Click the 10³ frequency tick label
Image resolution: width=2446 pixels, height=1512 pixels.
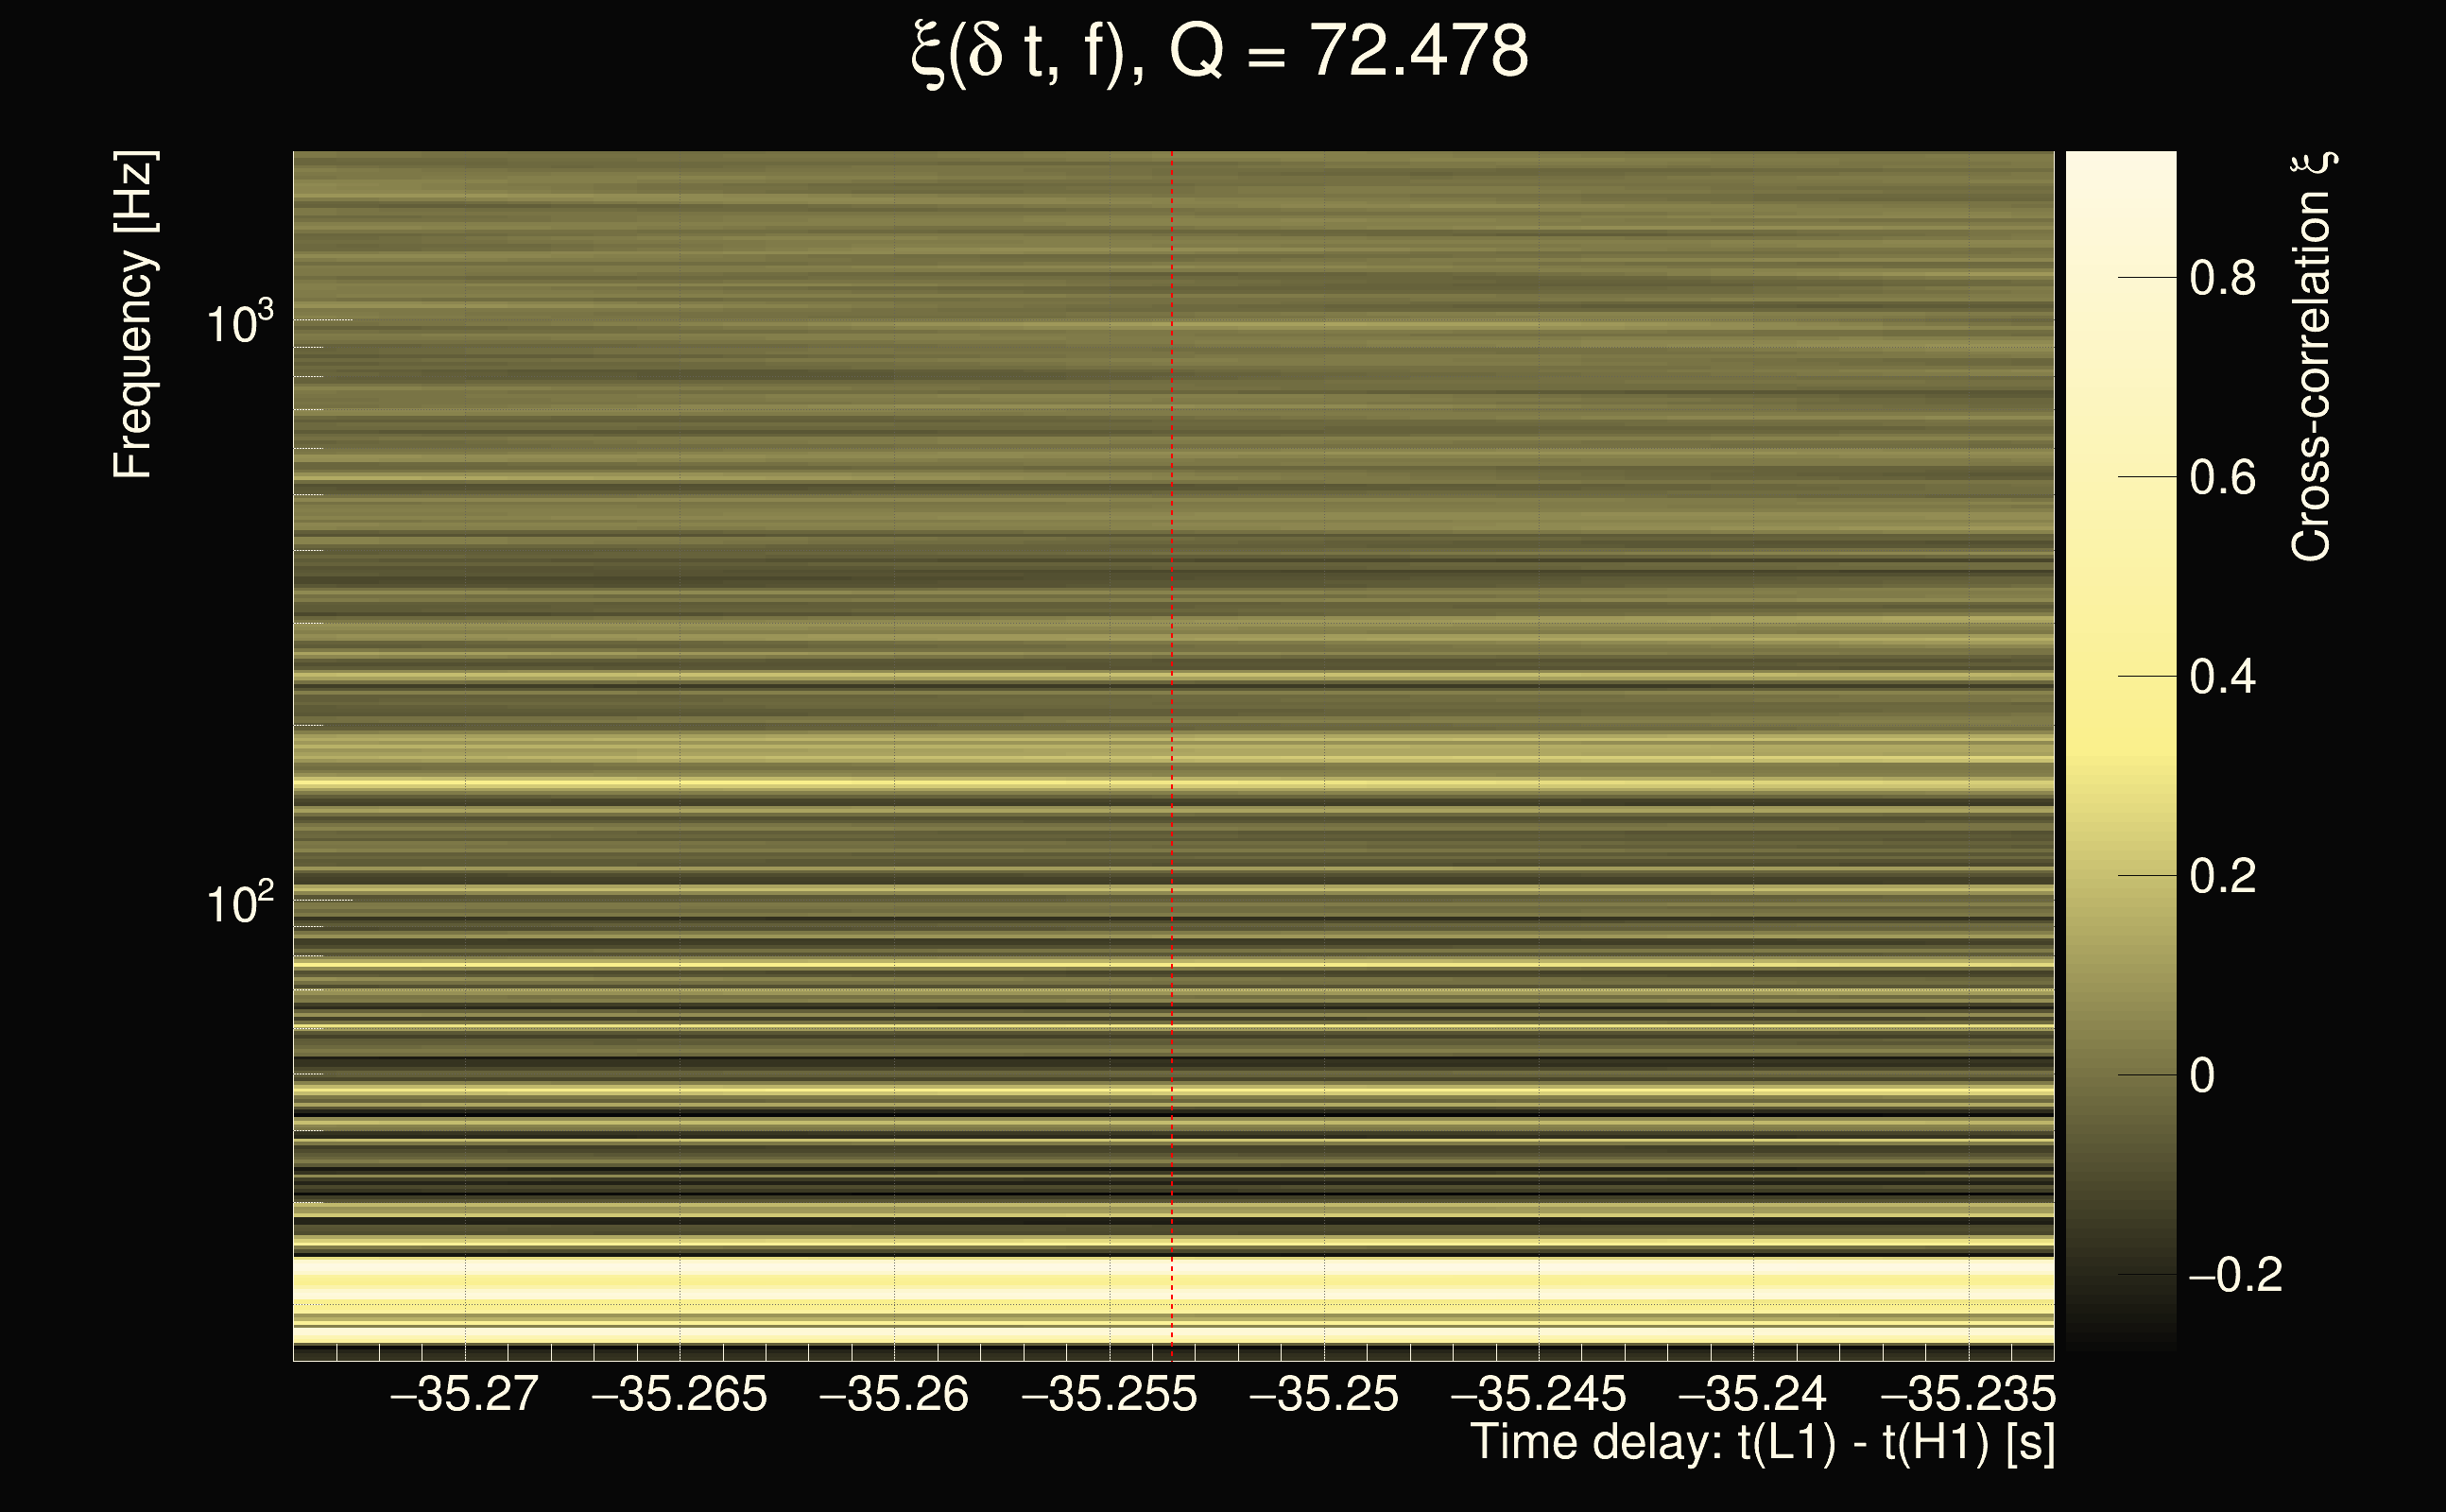(x=239, y=323)
